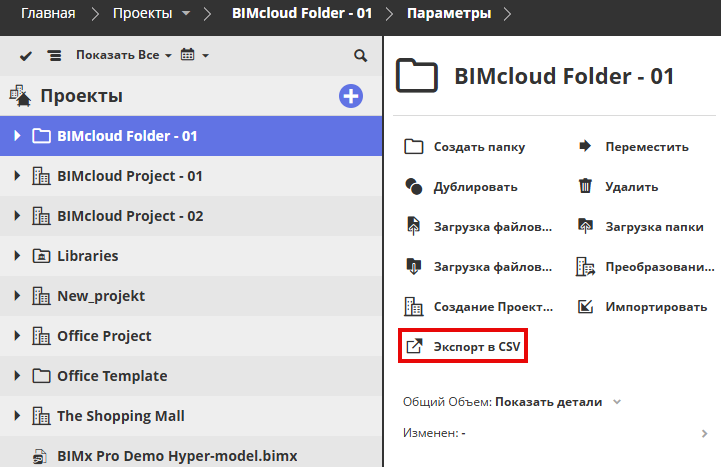Click the Экспорт в CSV export icon
The image size is (721, 467).
pyautogui.click(x=414, y=346)
